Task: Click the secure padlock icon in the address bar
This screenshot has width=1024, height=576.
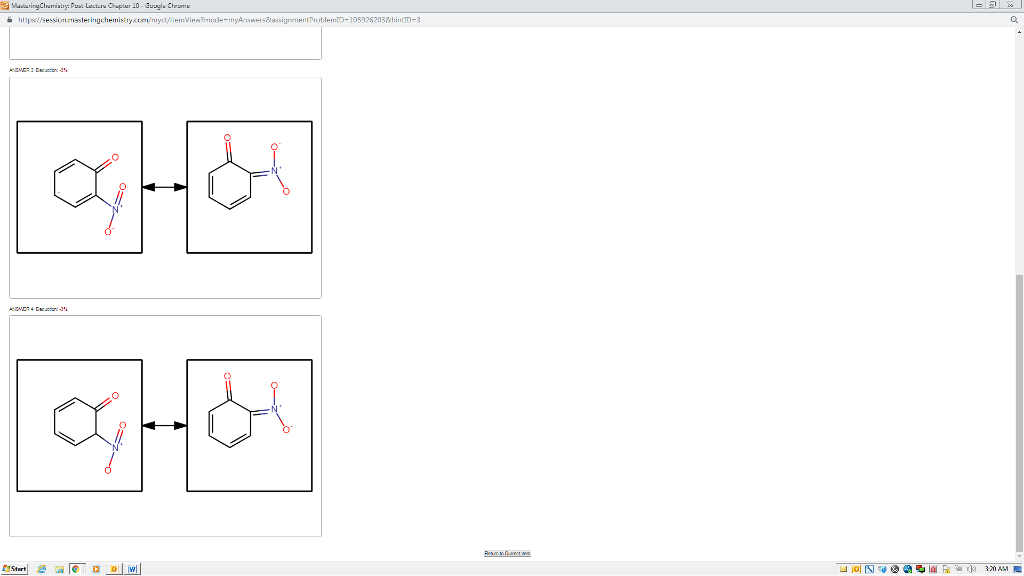Action: 12,17
